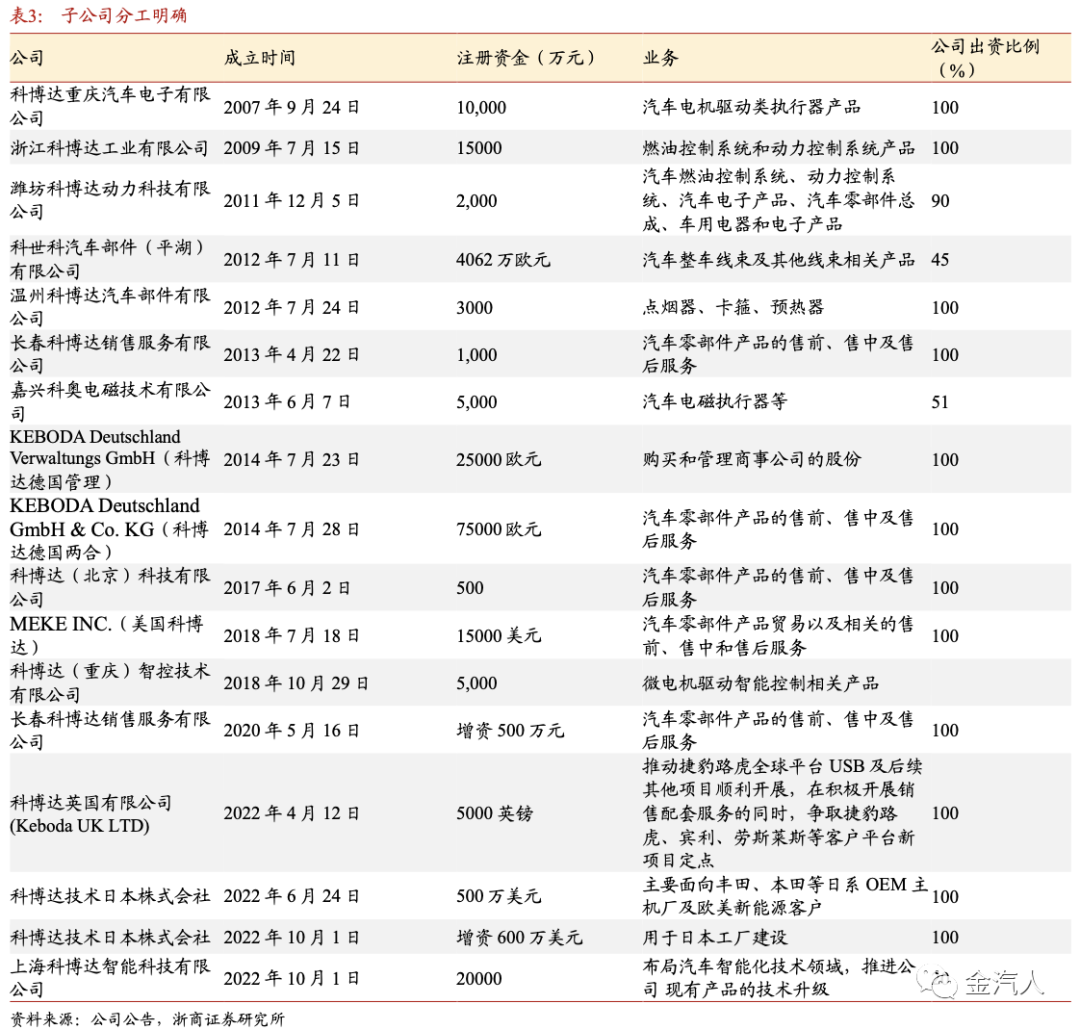Click the text 点烟器、卡箍、预热器
Screen dimensions: 1080x1030
(734, 307)
